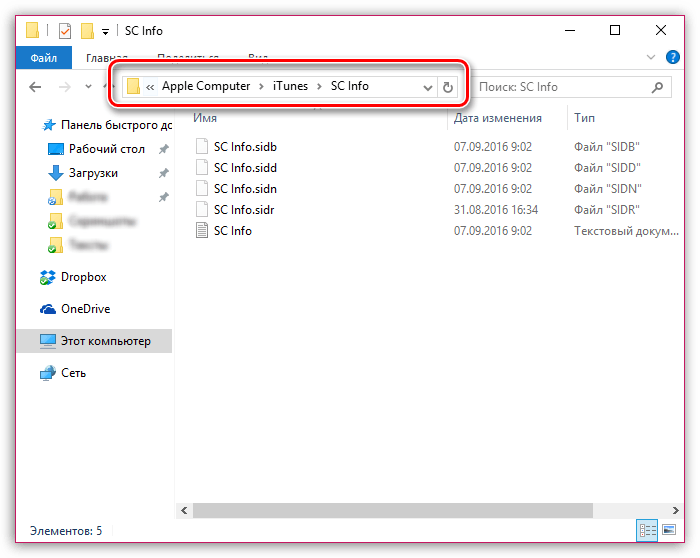Image resolution: width=700 pixels, height=558 pixels.
Task: Switch to details view icon in status bar
Action: 647,530
